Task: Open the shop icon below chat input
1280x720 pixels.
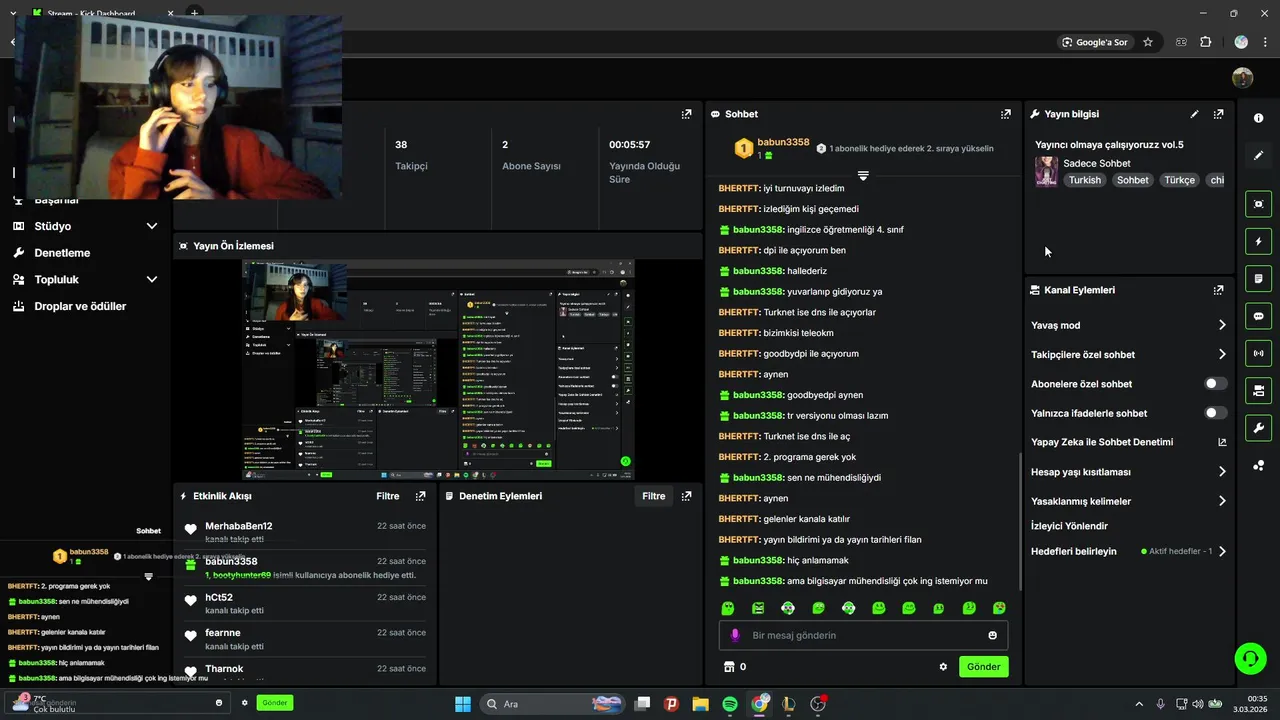Action: click(x=728, y=667)
